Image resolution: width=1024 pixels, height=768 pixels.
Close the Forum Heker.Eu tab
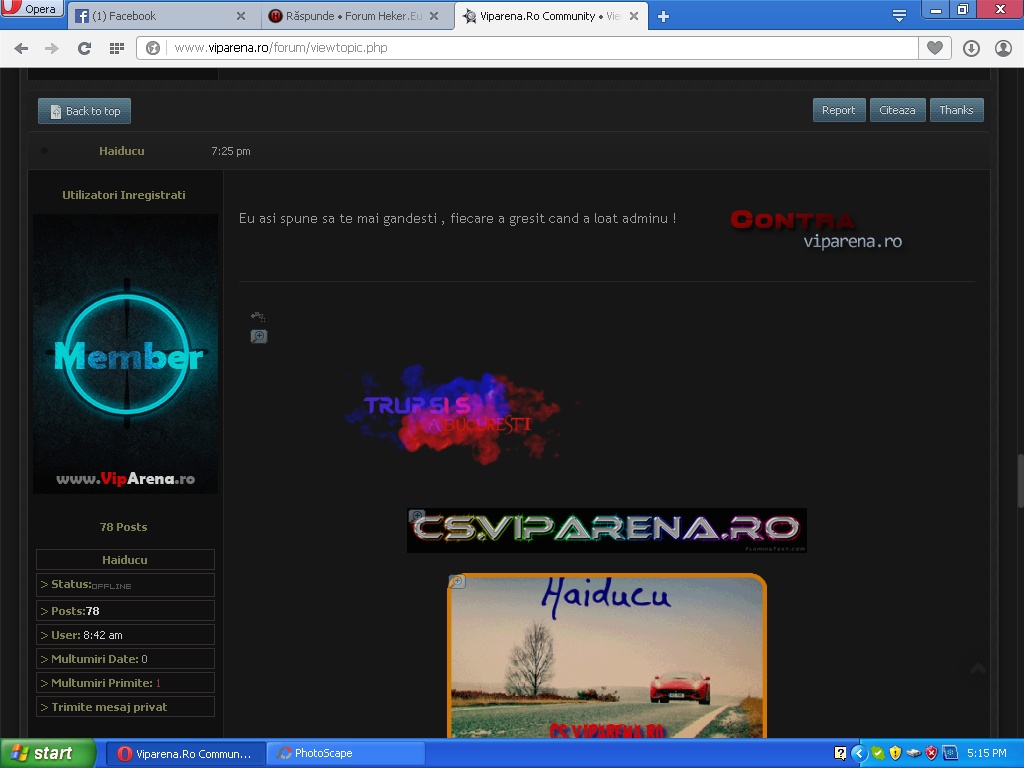click(434, 16)
